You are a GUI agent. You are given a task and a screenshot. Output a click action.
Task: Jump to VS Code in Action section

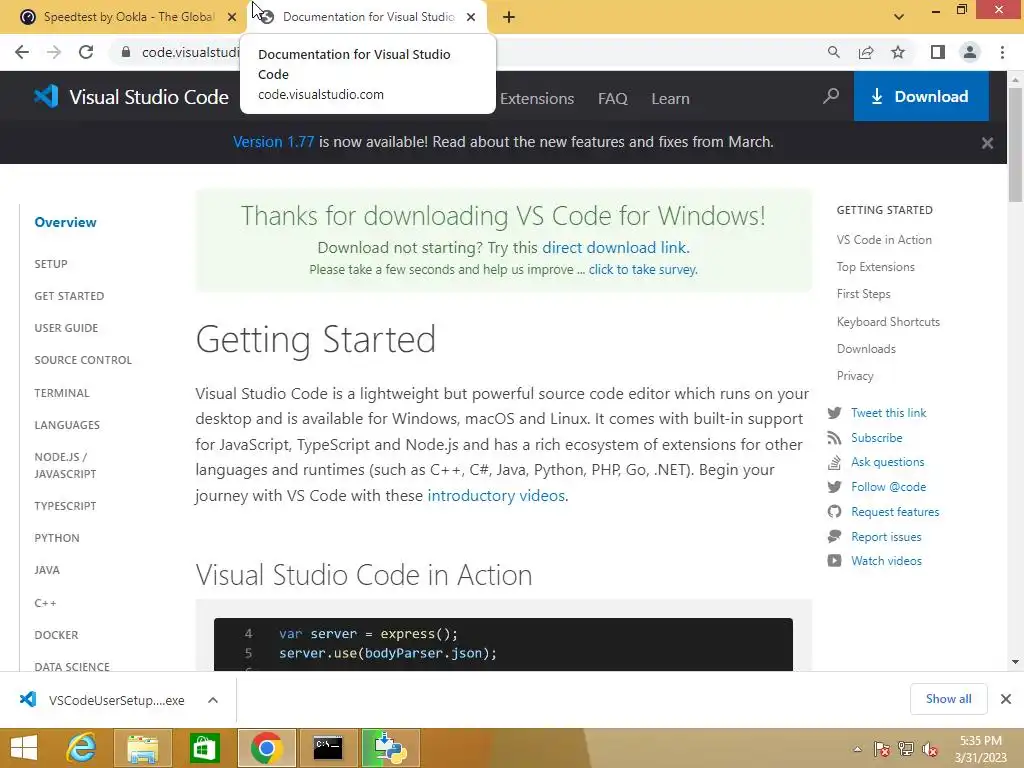pos(884,240)
